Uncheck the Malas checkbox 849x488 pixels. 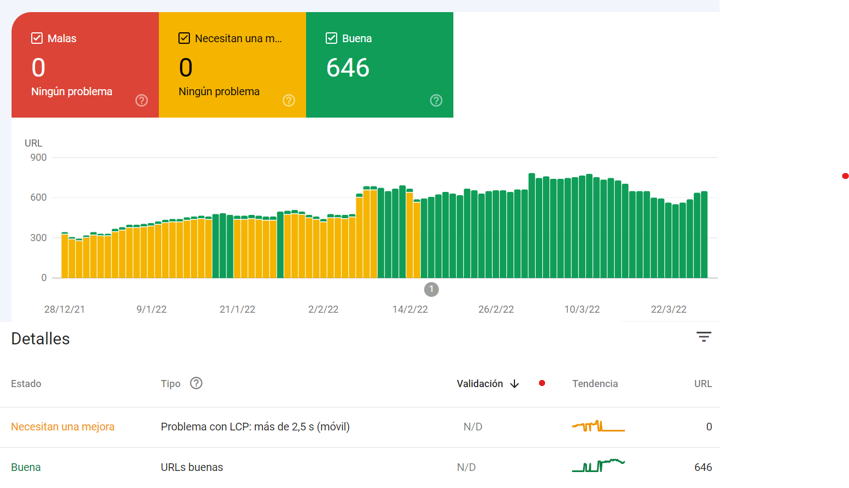click(x=37, y=38)
